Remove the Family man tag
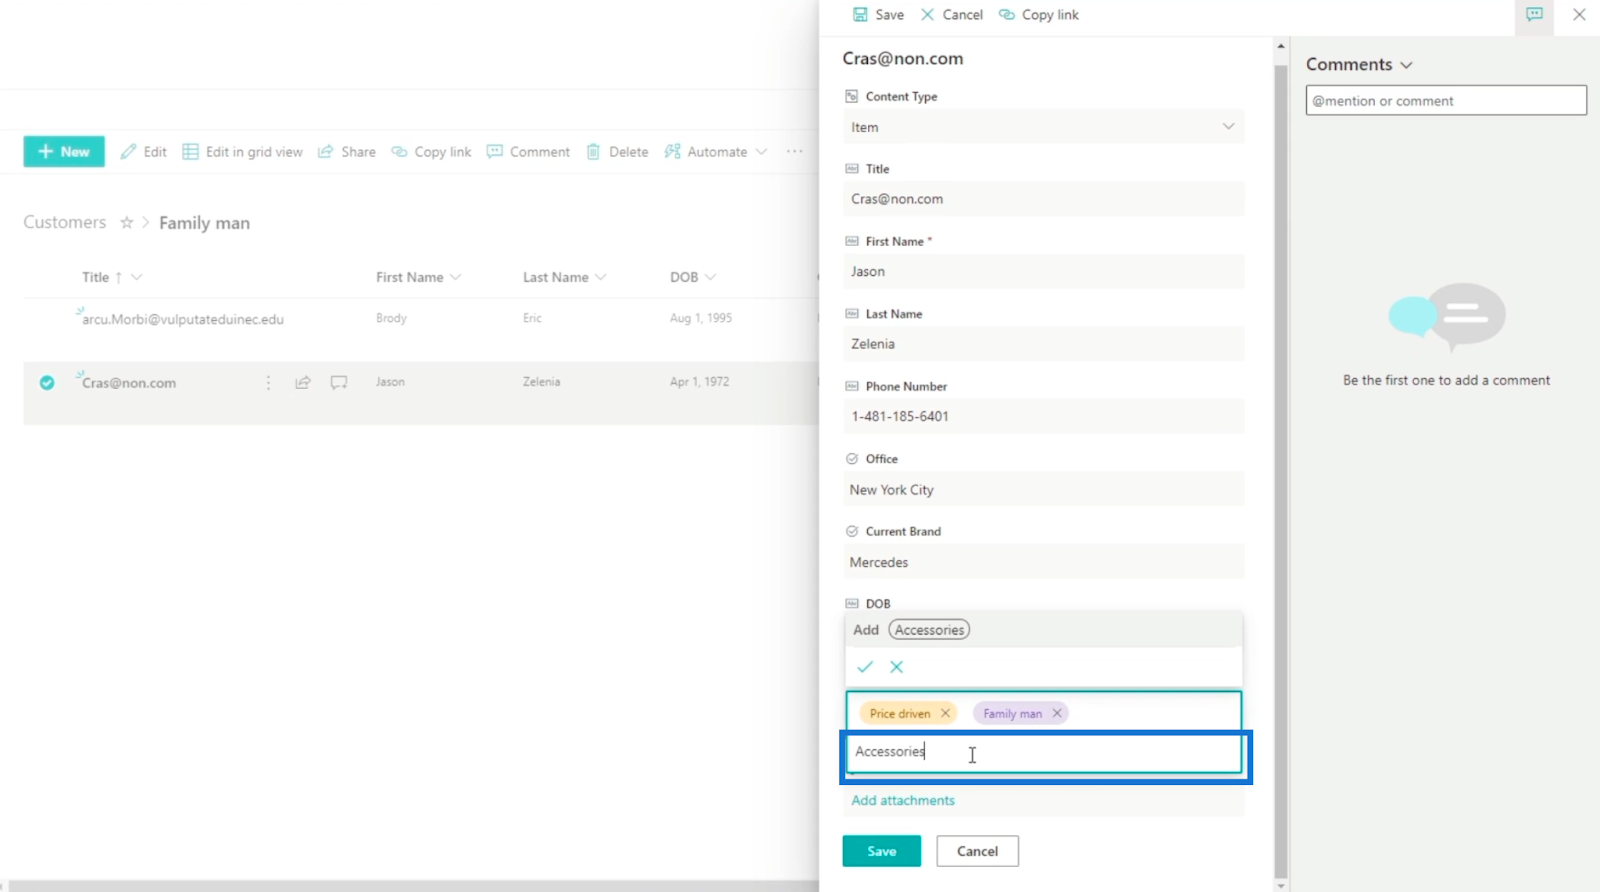Viewport: 1600px width, 892px height. point(1057,713)
